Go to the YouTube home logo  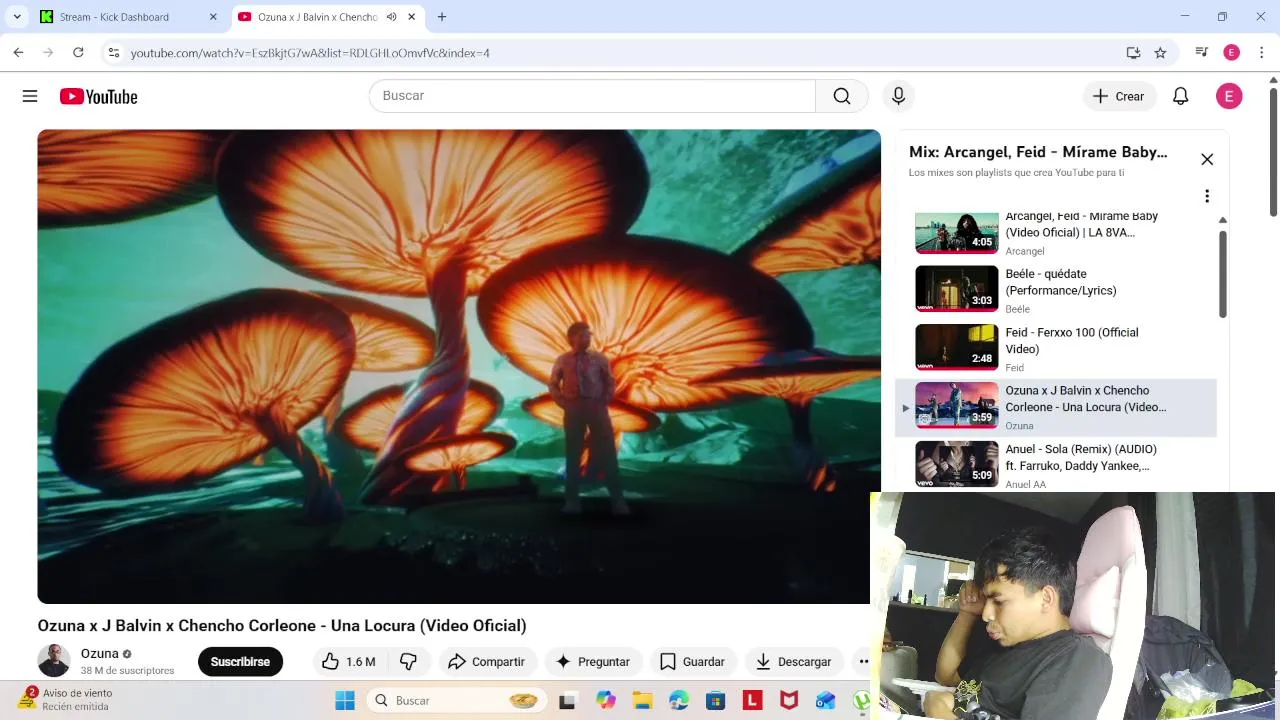click(x=98, y=96)
